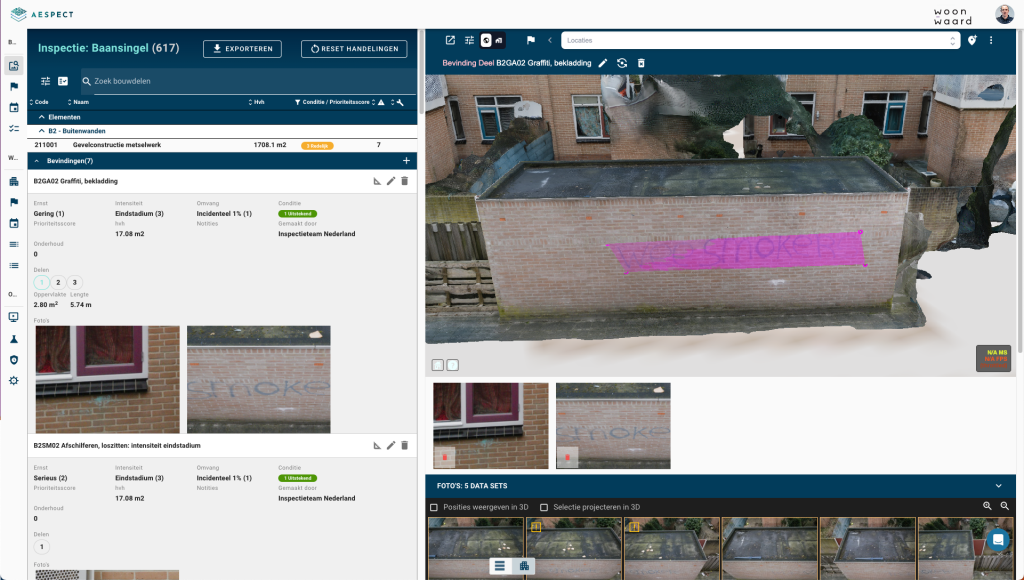Enable Selectie projecteren in 3D
Viewport: 1024px width, 580px height.
(x=543, y=507)
